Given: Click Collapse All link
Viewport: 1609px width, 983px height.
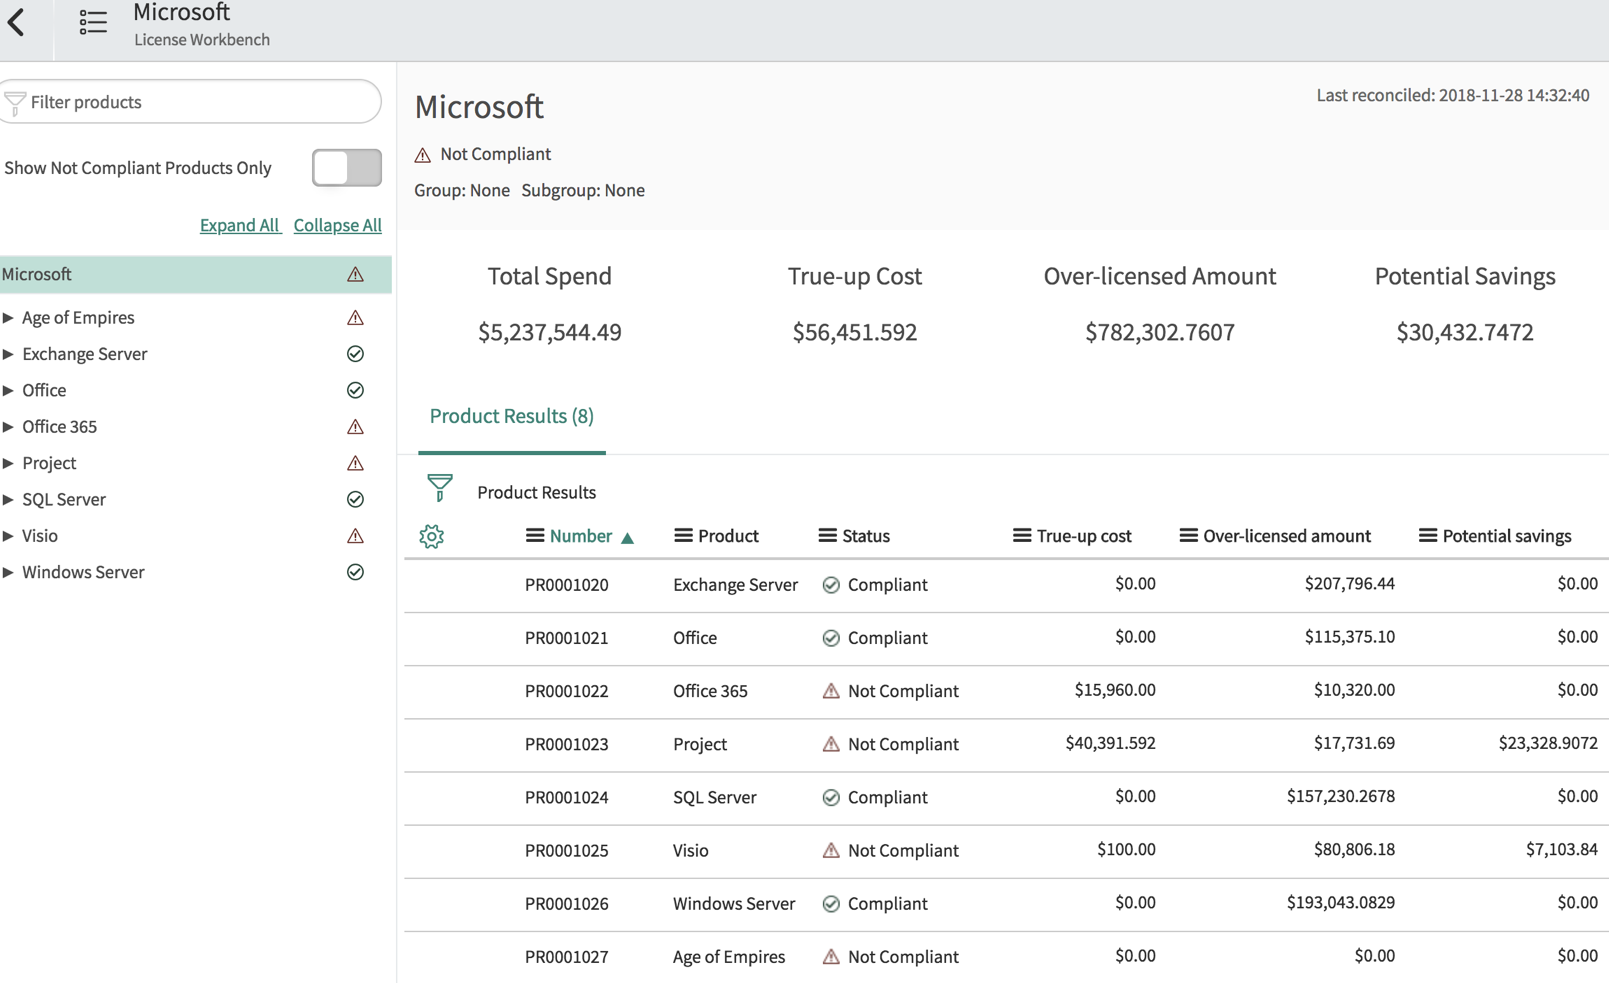Looking at the screenshot, I should pos(338,225).
